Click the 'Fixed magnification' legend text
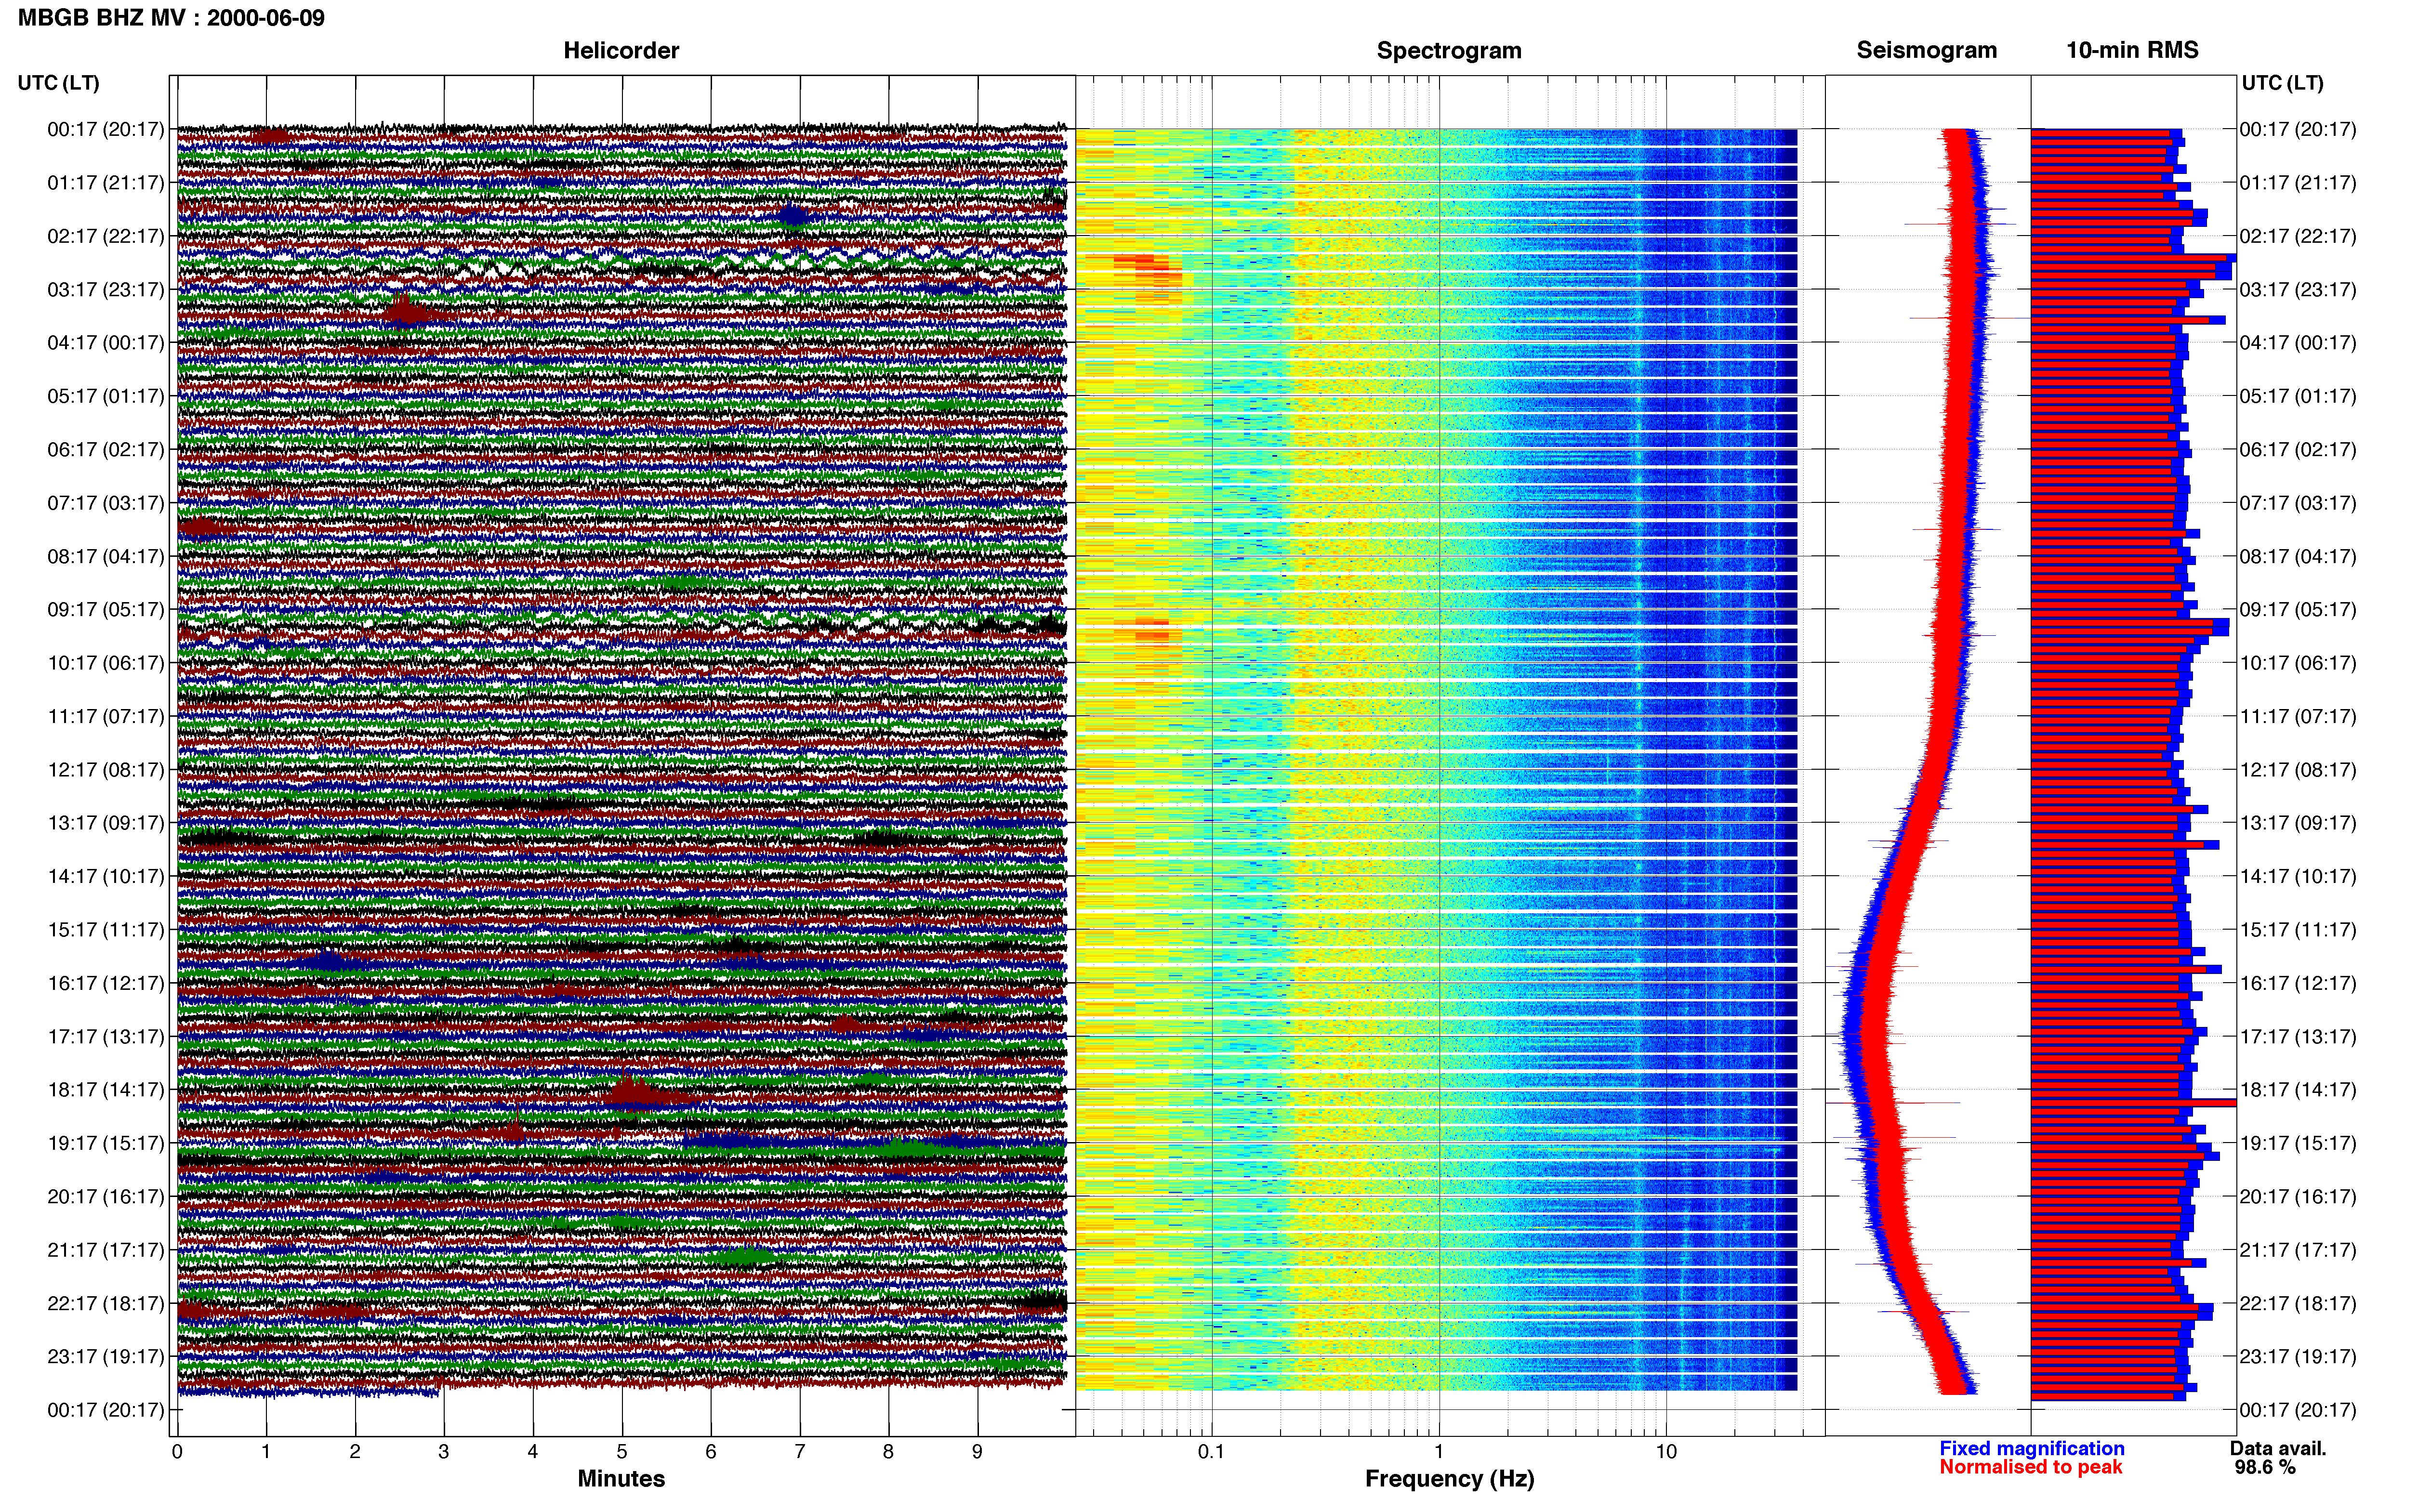2418x1512 pixels. (2031, 1448)
